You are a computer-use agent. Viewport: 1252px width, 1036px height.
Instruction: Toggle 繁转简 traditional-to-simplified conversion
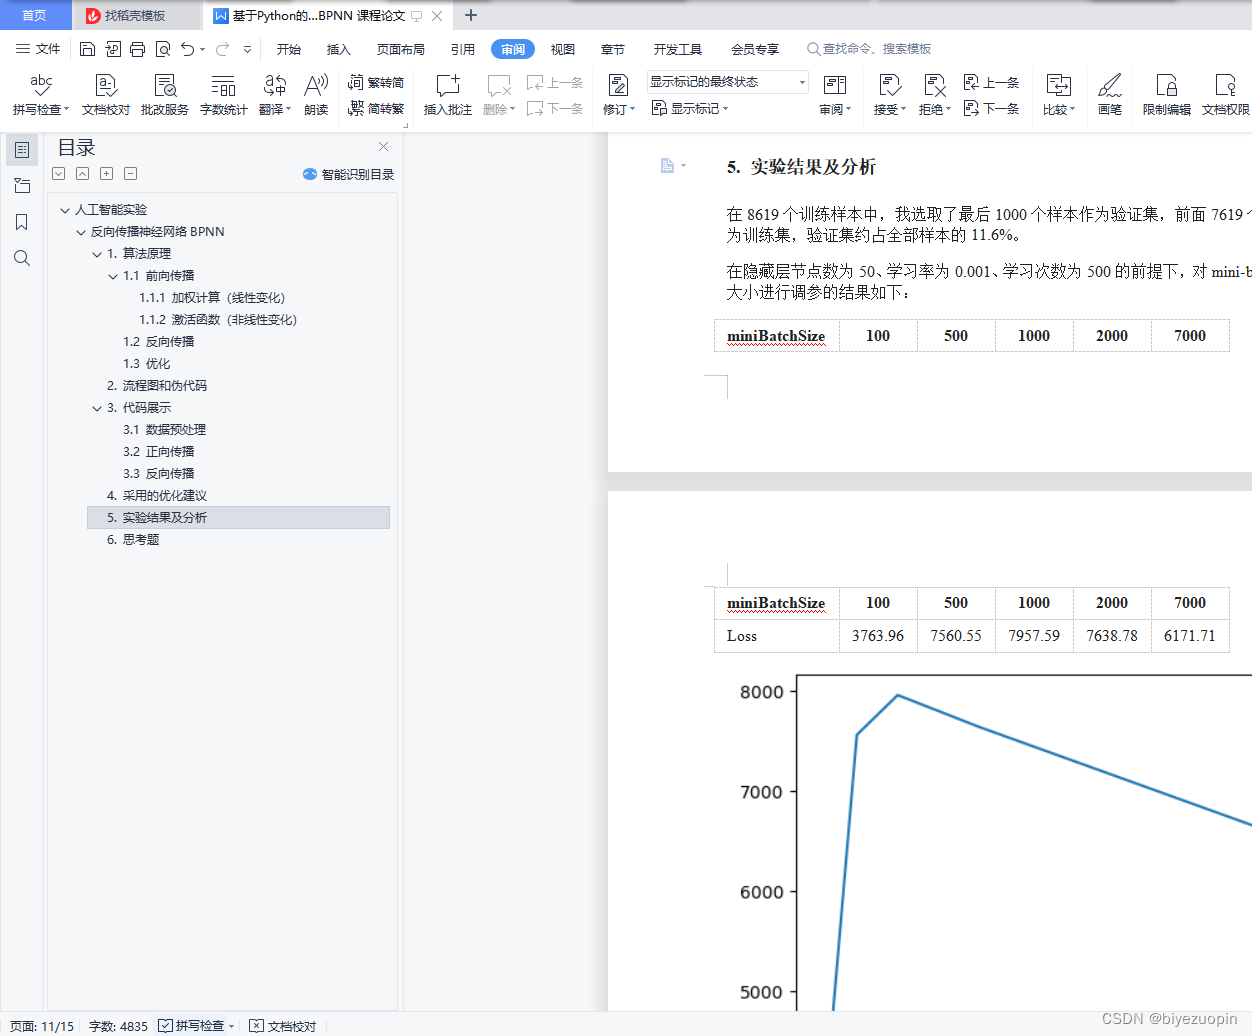[376, 84]
